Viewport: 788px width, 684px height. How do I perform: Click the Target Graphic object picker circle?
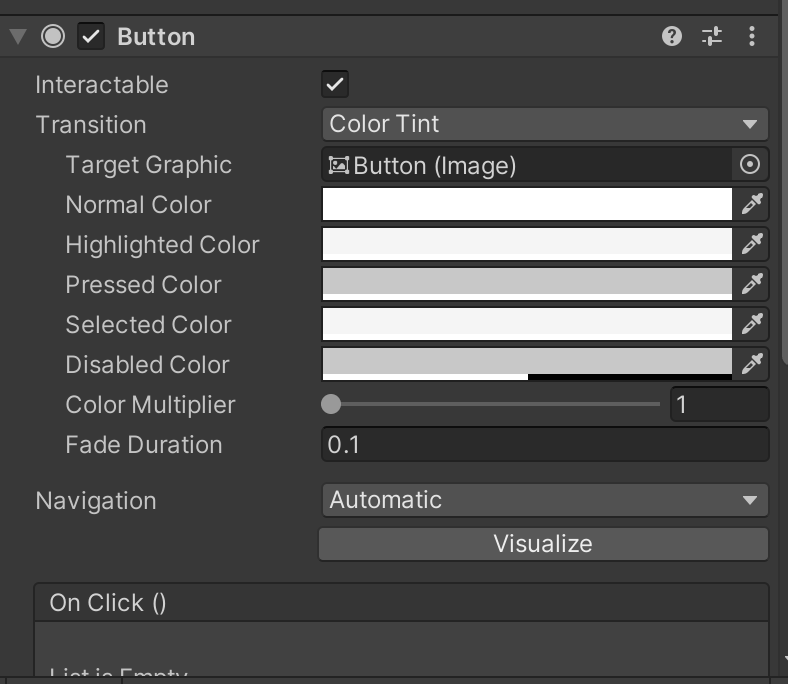click(x=750, y=165)
